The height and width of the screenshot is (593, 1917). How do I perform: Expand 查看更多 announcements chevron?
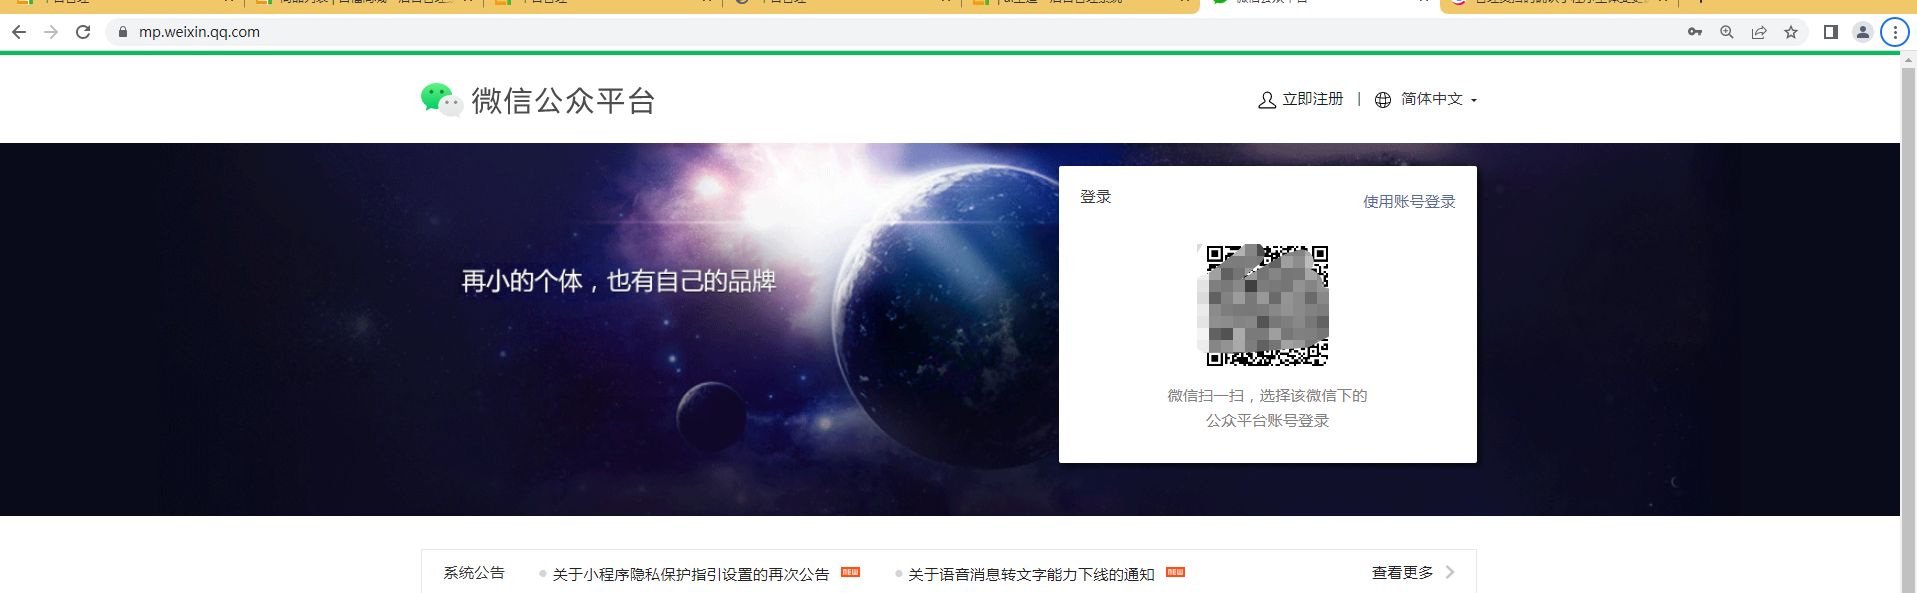[1450, 572]
